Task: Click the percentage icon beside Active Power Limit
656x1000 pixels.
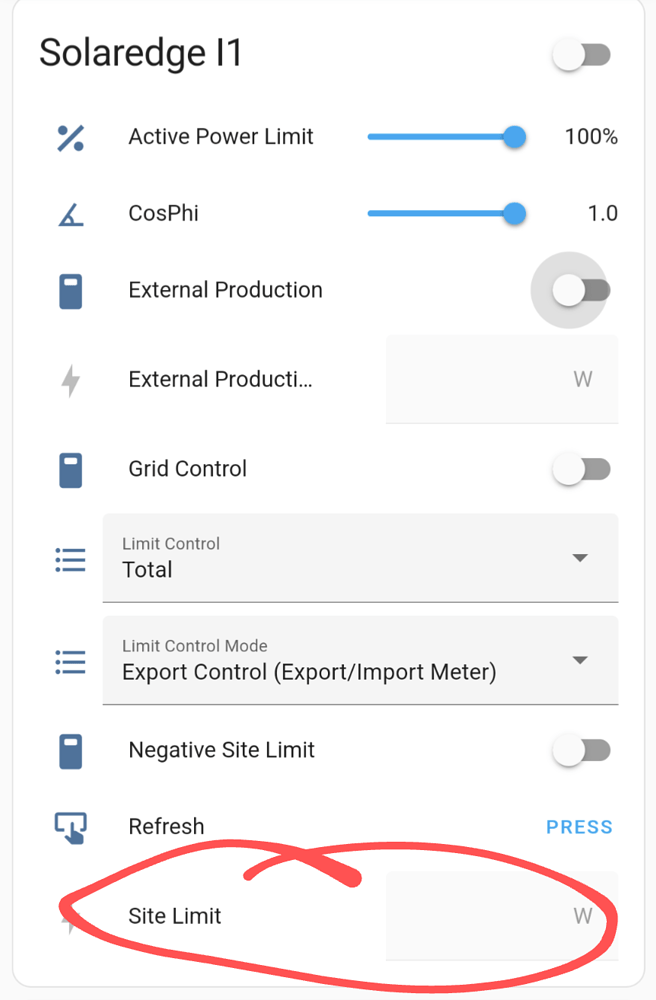Action: [70, 136]
